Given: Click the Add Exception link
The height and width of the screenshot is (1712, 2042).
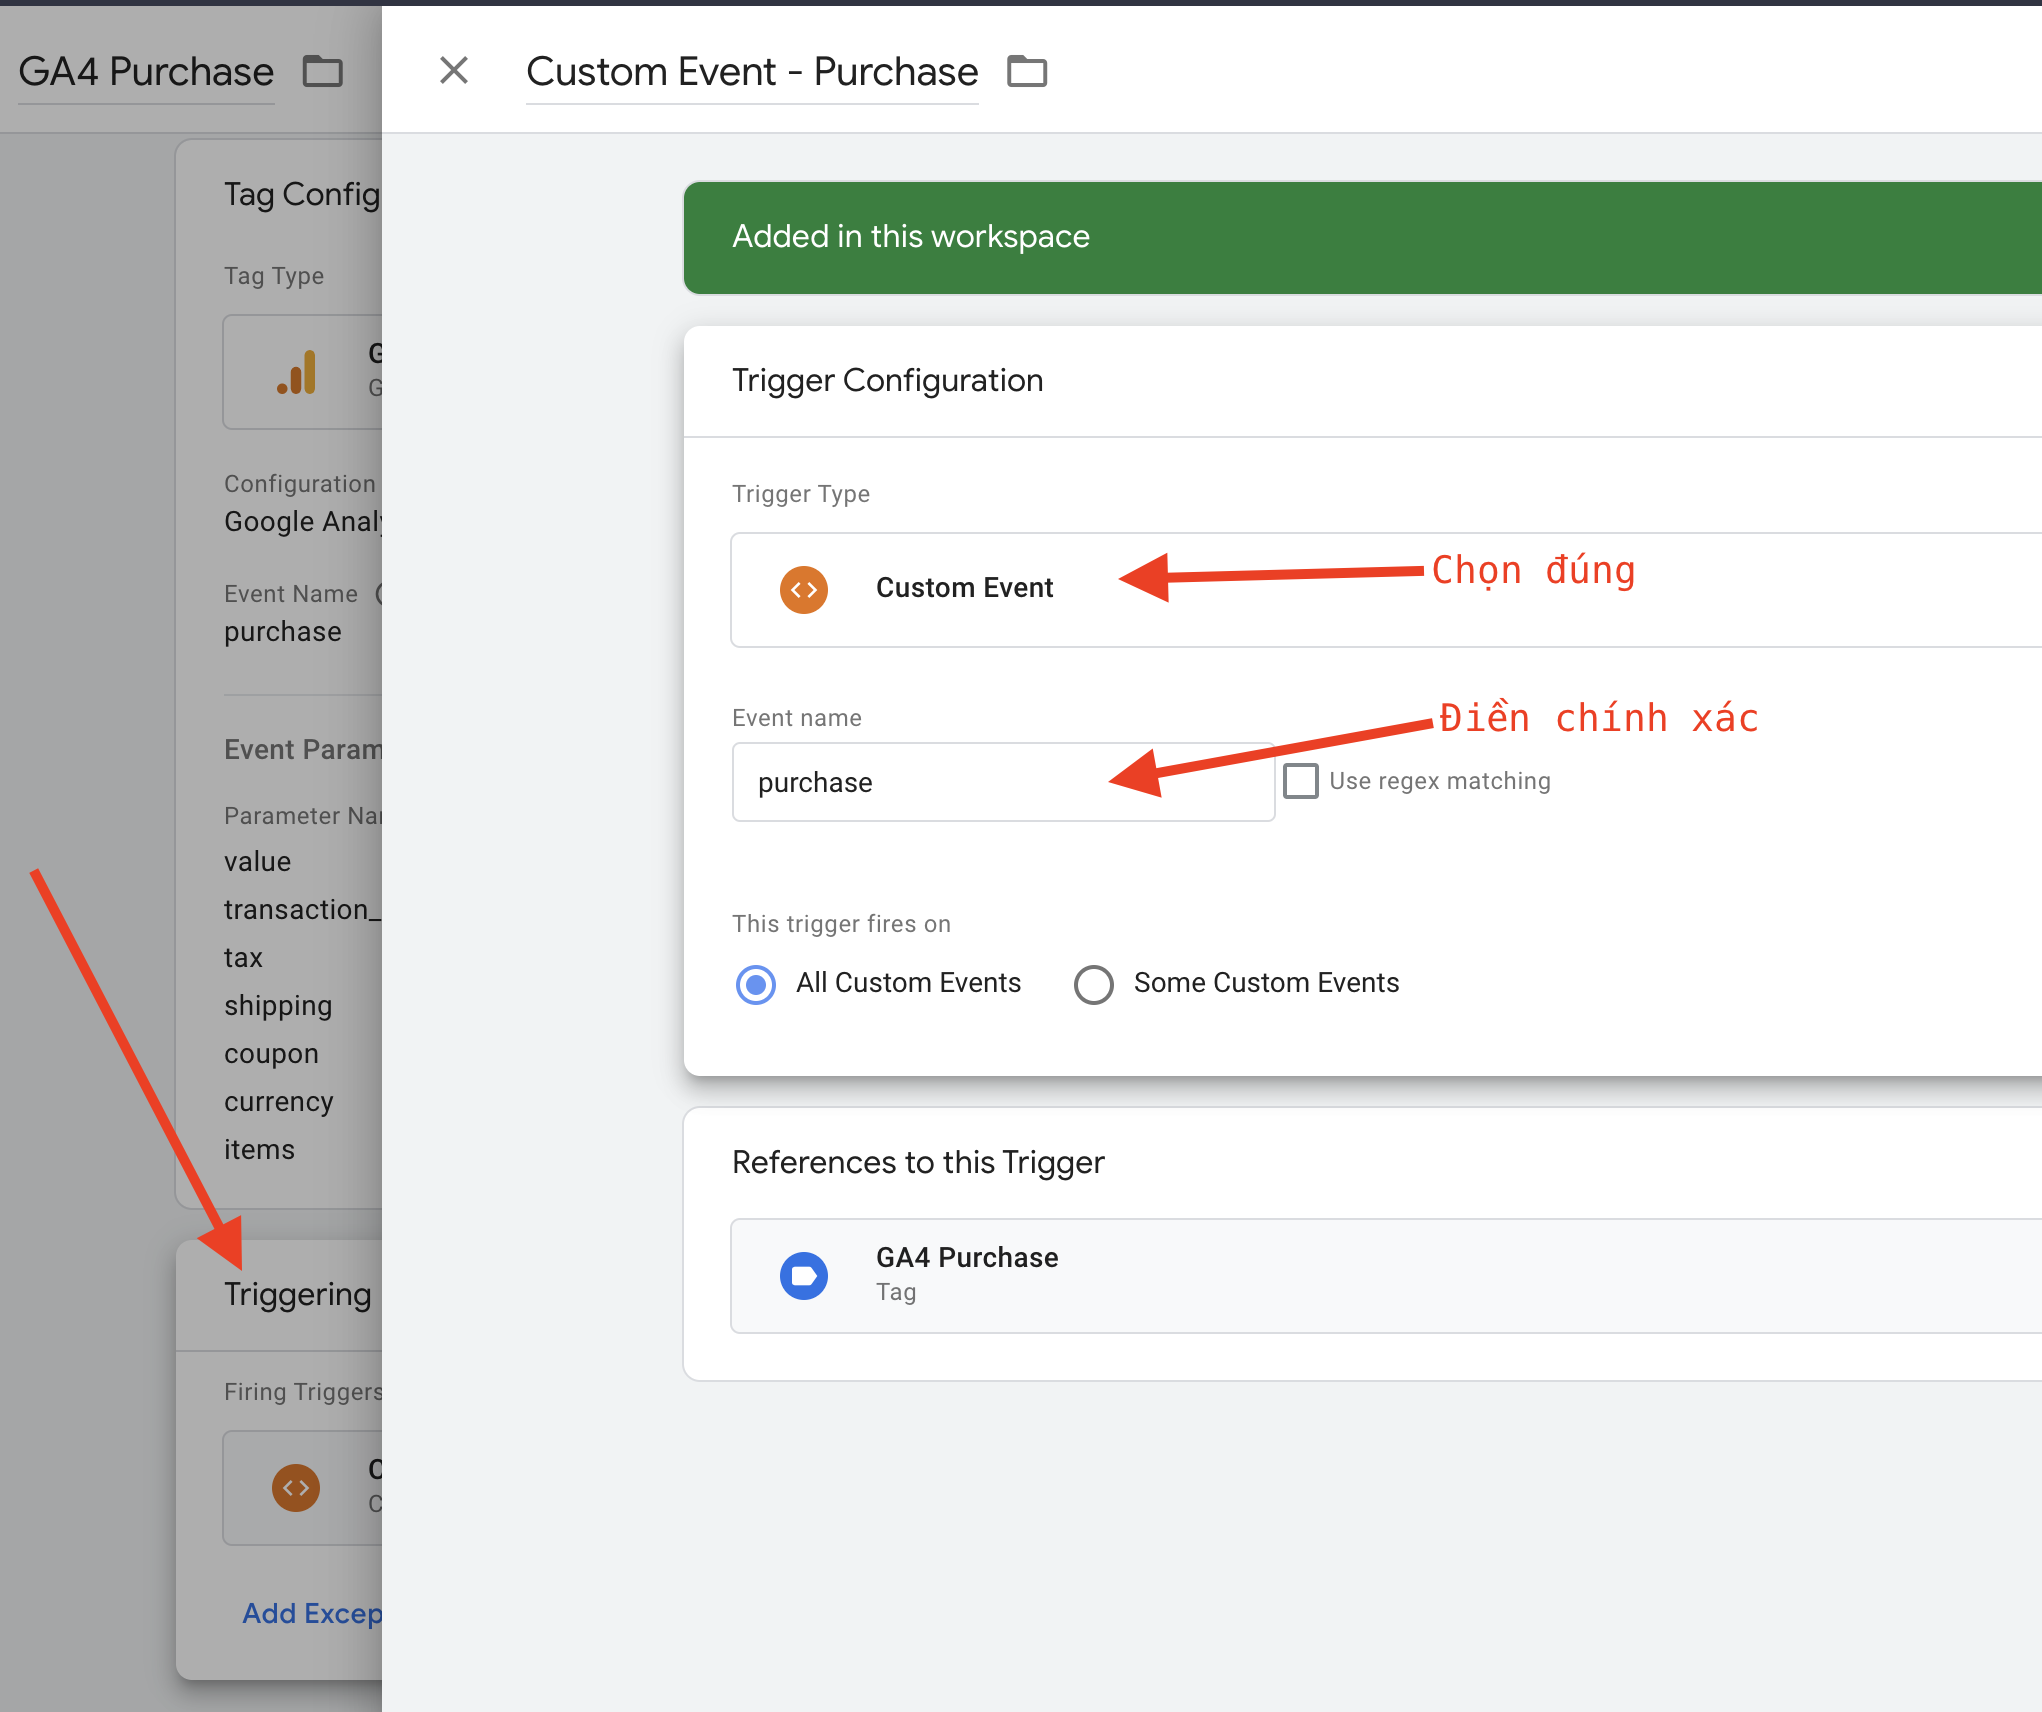Looking at the screenshot, I should pyautogui.click(x=312, y=1614).
